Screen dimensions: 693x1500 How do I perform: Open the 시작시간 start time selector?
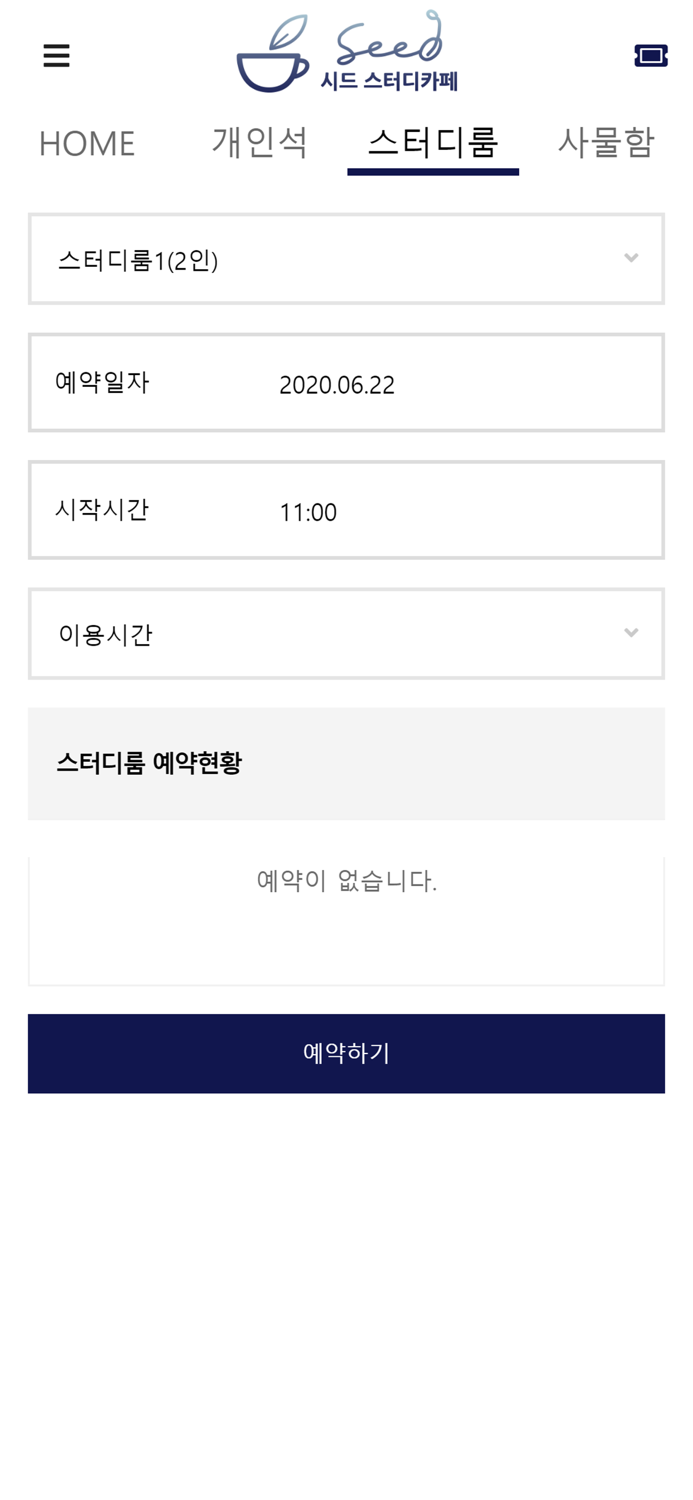[346, 510]
